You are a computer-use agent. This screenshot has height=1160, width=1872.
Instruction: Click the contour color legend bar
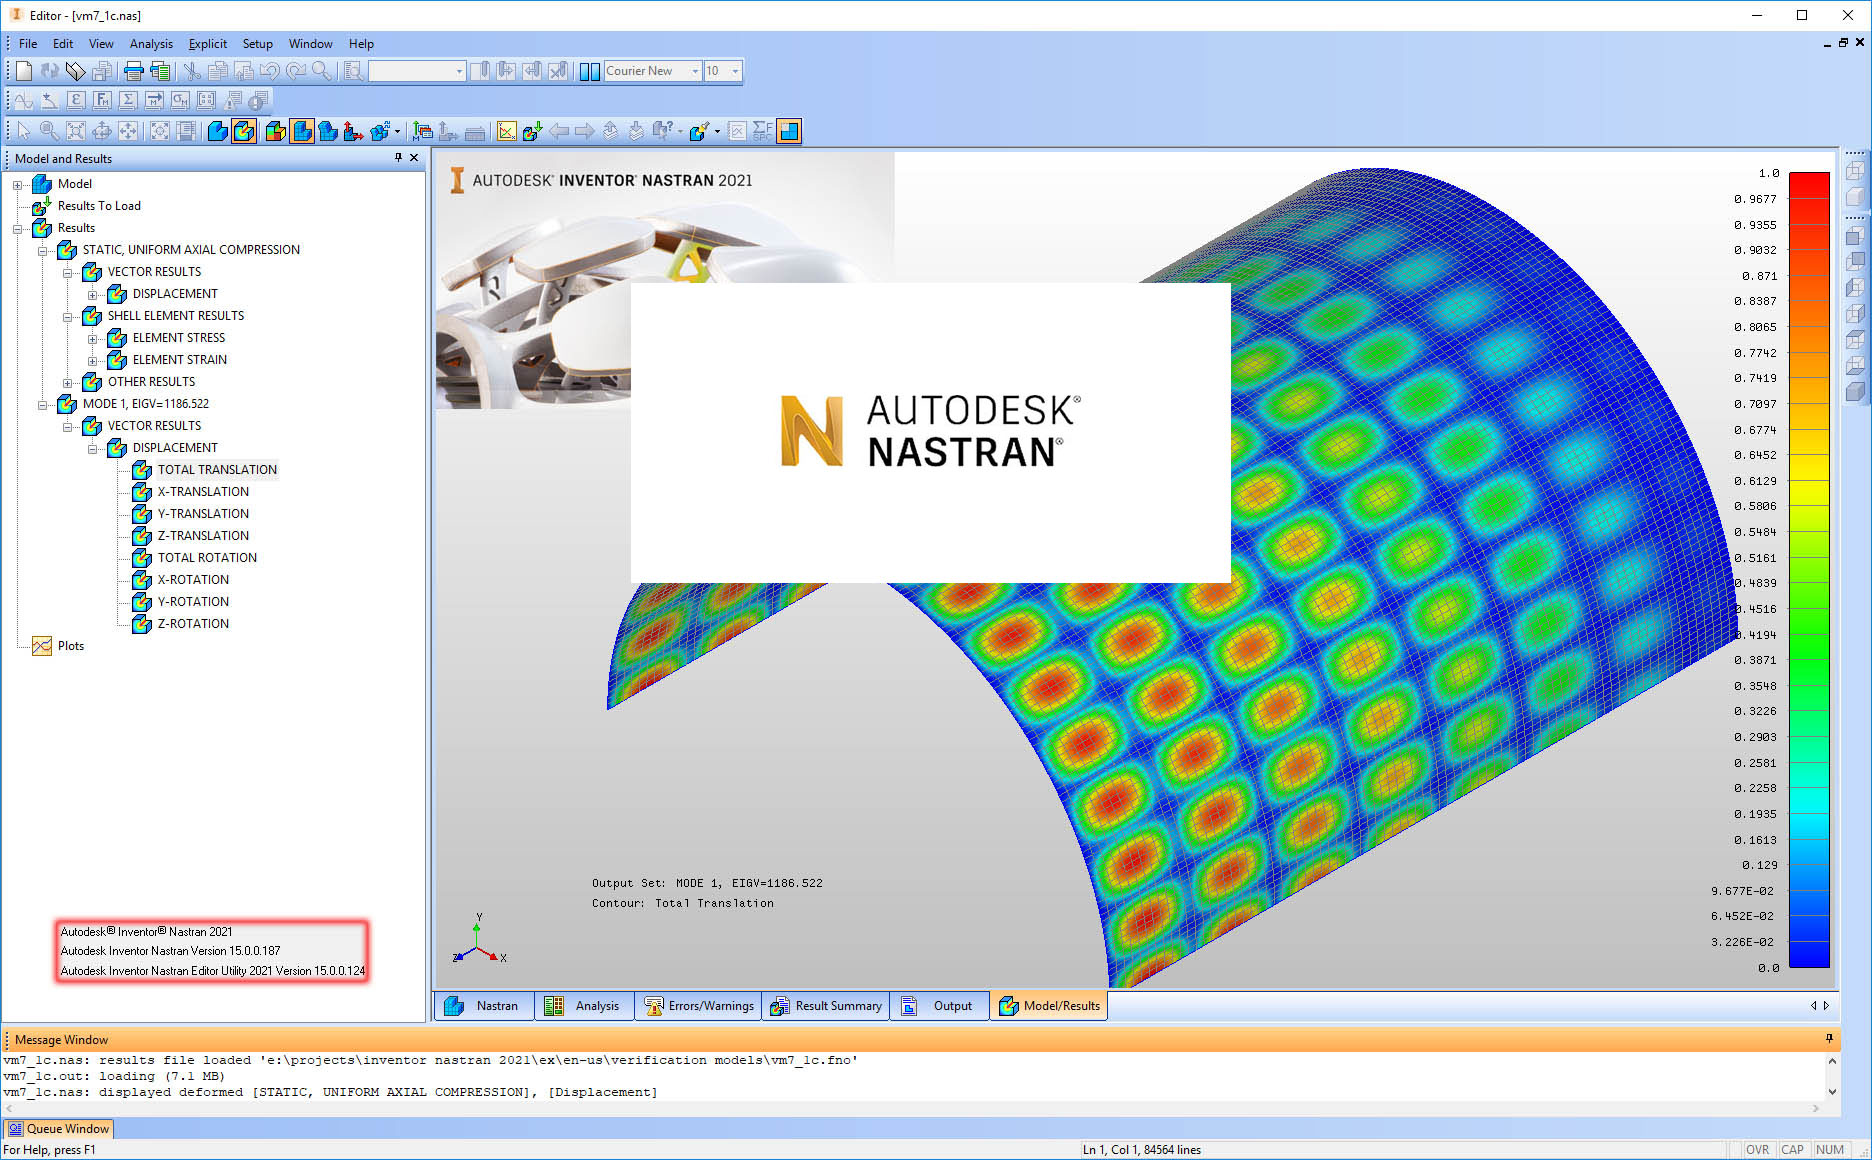point(1809,570)
